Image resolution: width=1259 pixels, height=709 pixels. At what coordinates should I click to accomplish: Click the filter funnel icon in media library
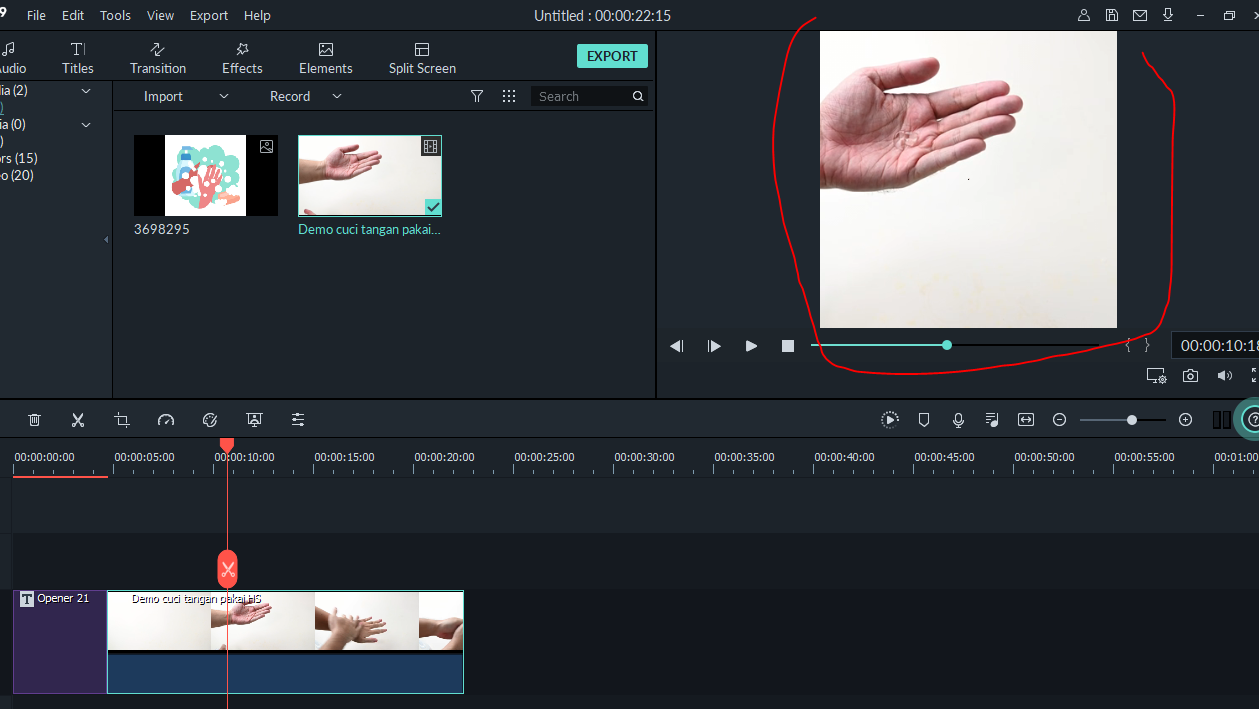pyautogui.click(x=477, y=96)
